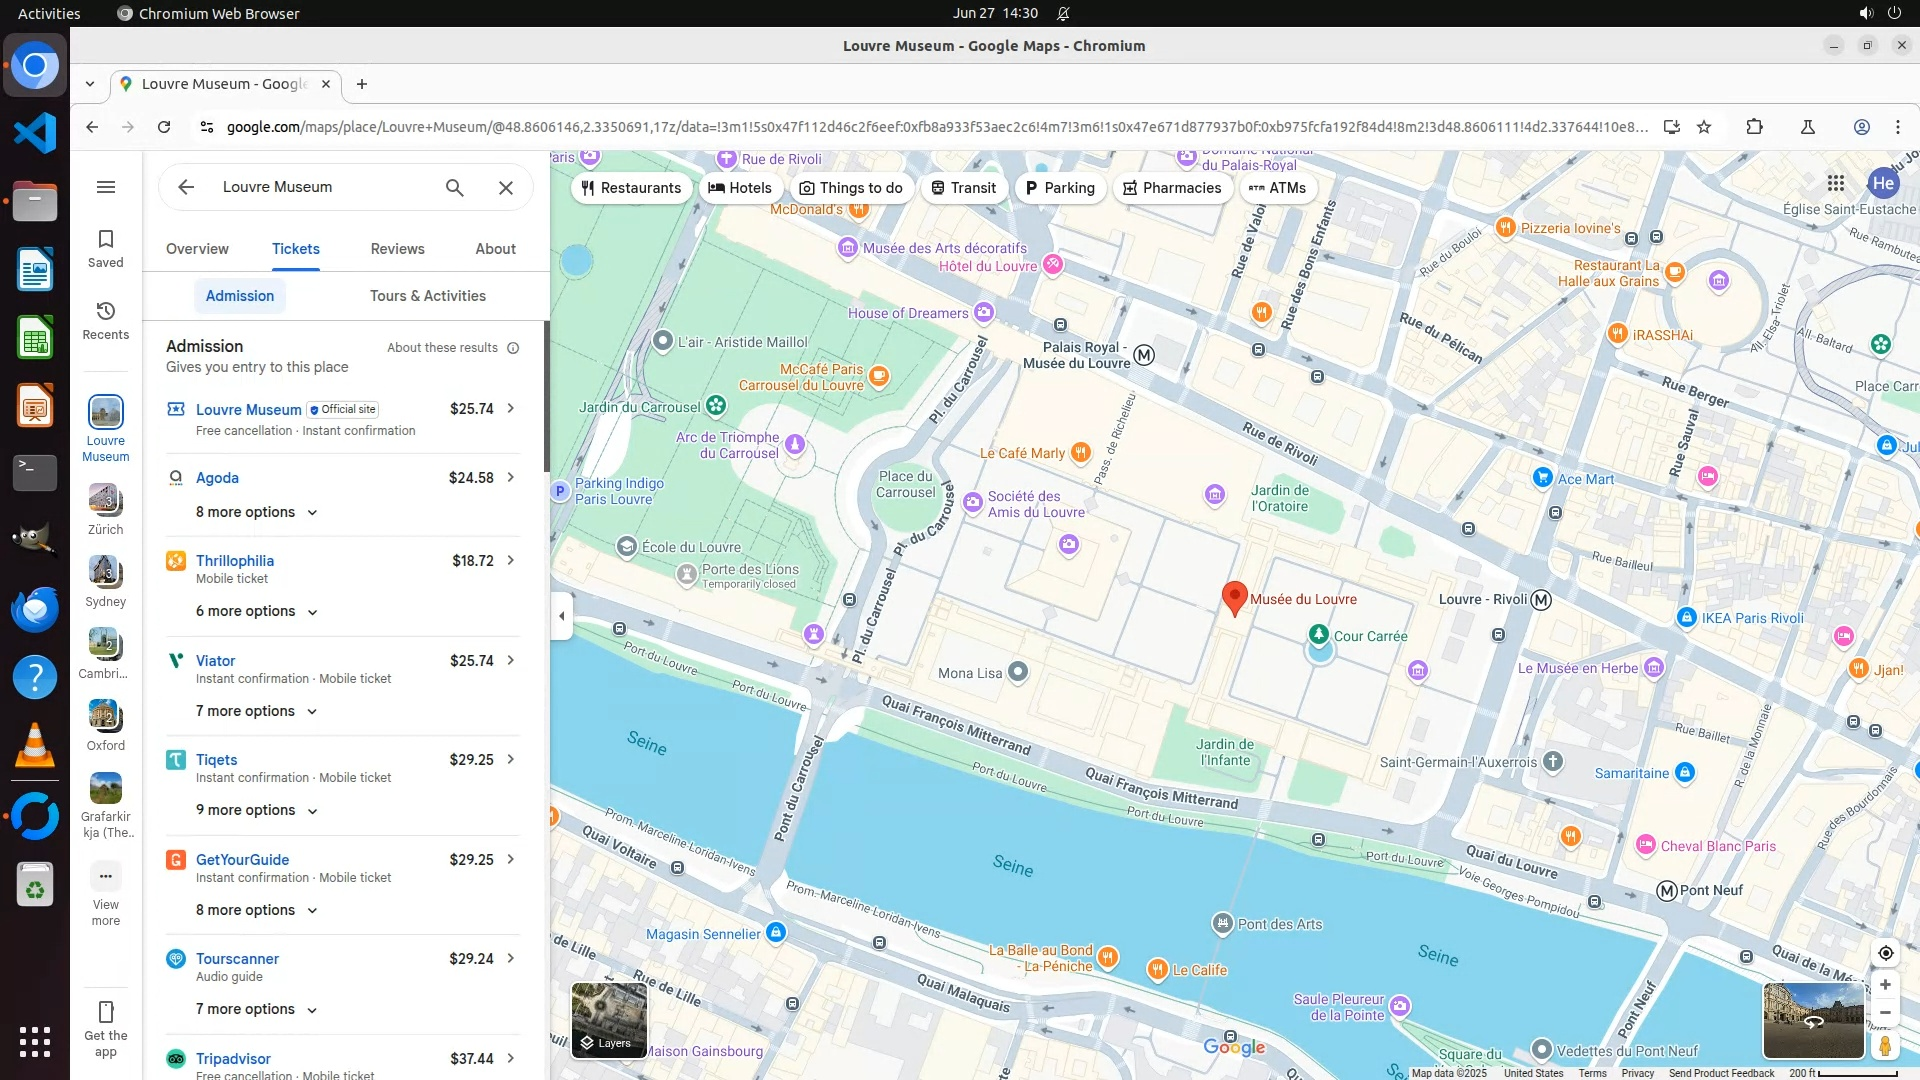Toggle the Transit filter chip
Viewport: 1920px width, 1080px height.
pos(963,188)
